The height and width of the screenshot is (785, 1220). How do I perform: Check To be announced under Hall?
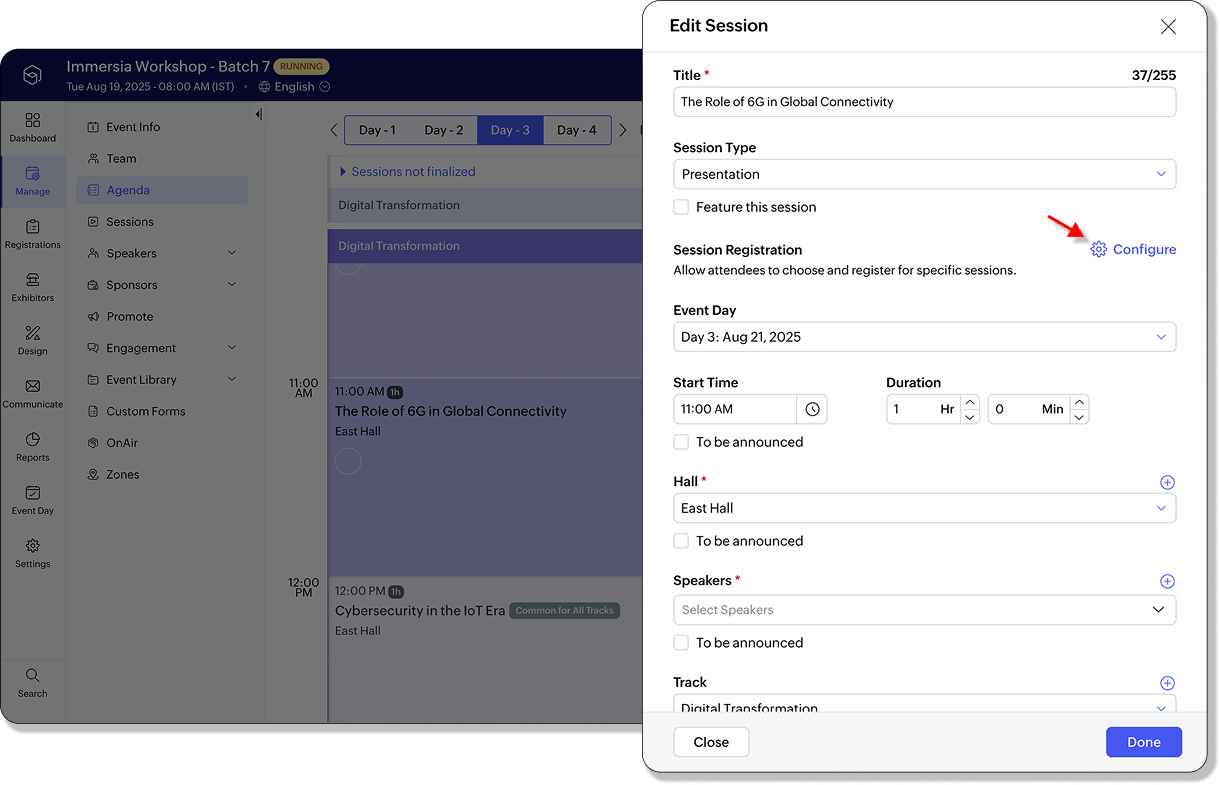pyautogui.click(x=681, y=541)
